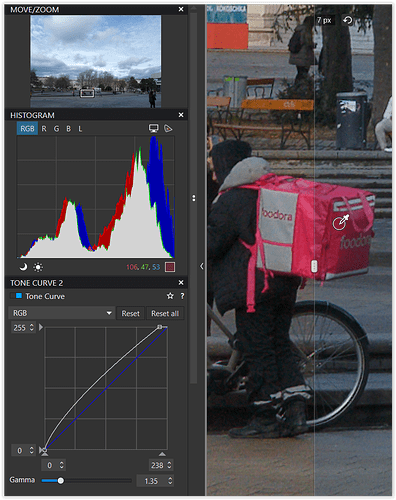Click the sampled color swatch in Histogram
Screen dimensions: 396x500
(170, 267)
